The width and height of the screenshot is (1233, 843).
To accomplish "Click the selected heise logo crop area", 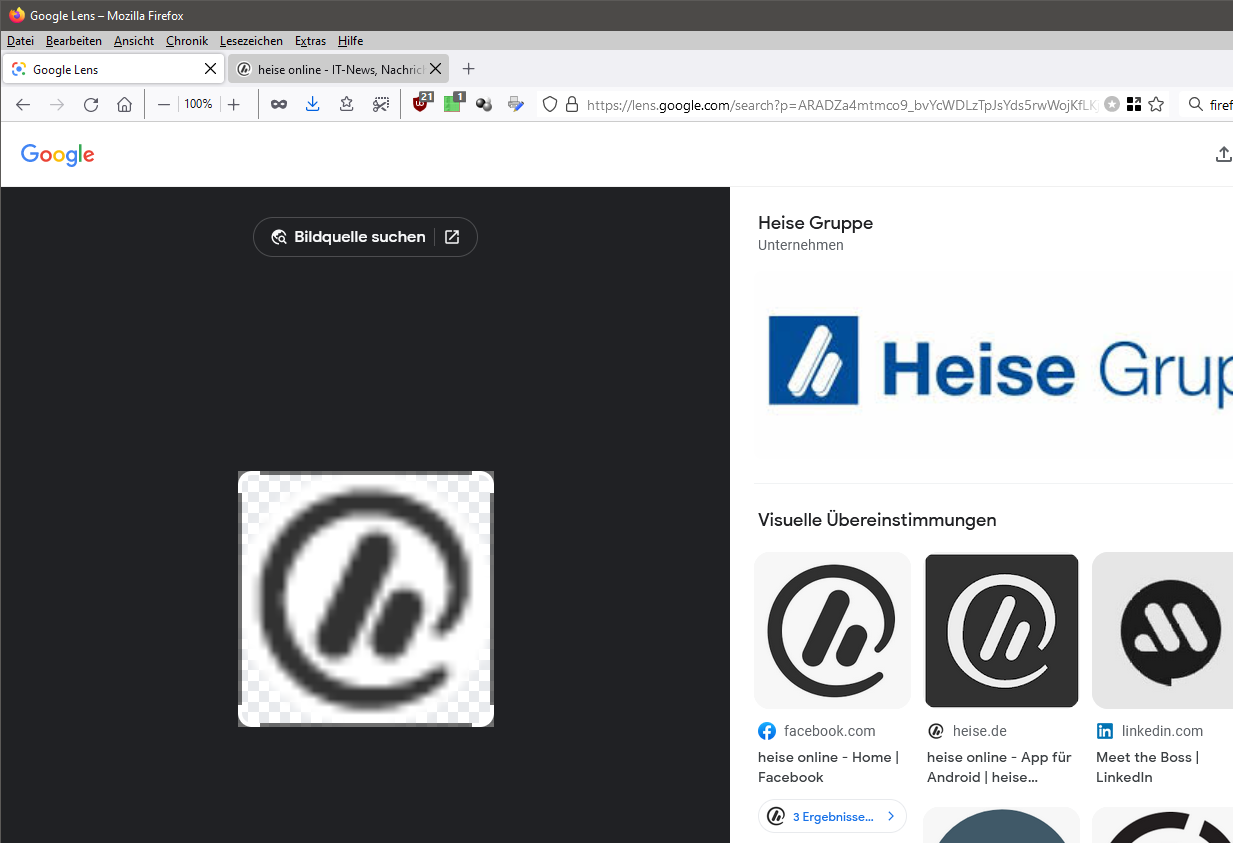I will [366, 599].
